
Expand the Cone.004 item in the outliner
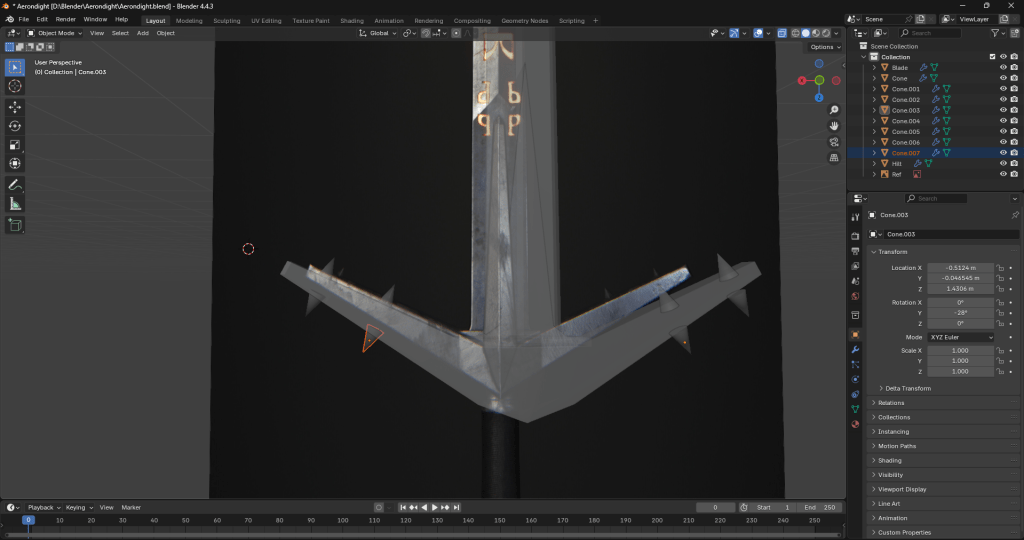pos(874,121)
